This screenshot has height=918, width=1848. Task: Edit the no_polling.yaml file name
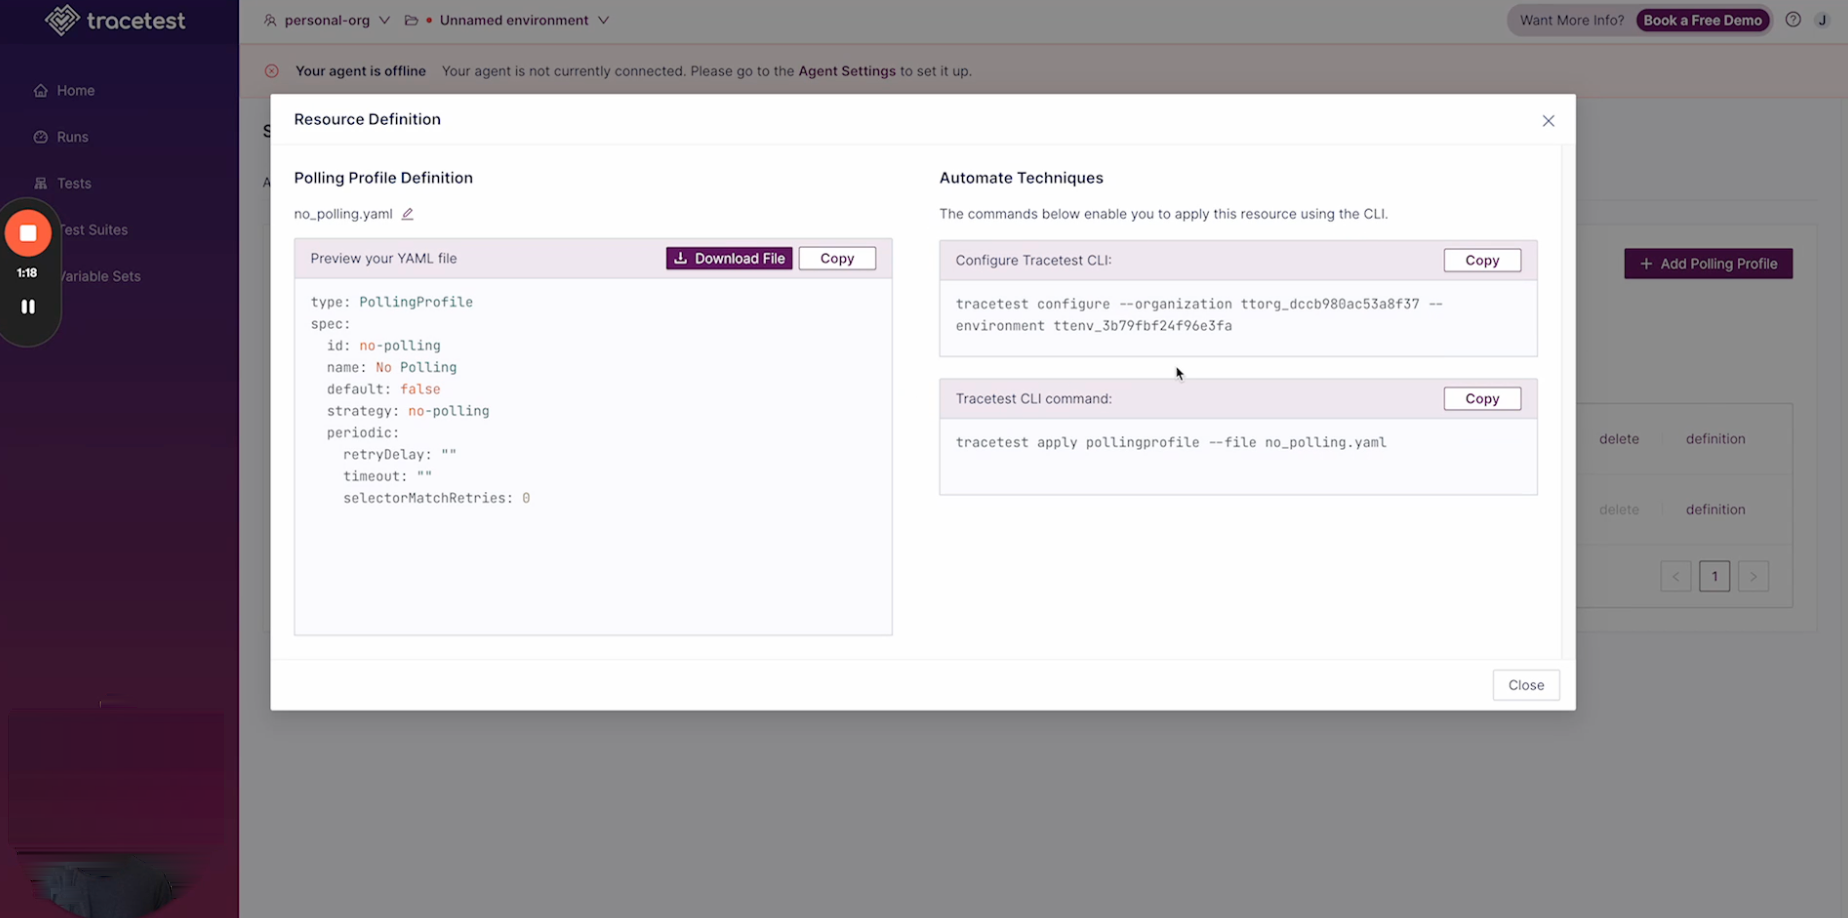click(407, 214)
